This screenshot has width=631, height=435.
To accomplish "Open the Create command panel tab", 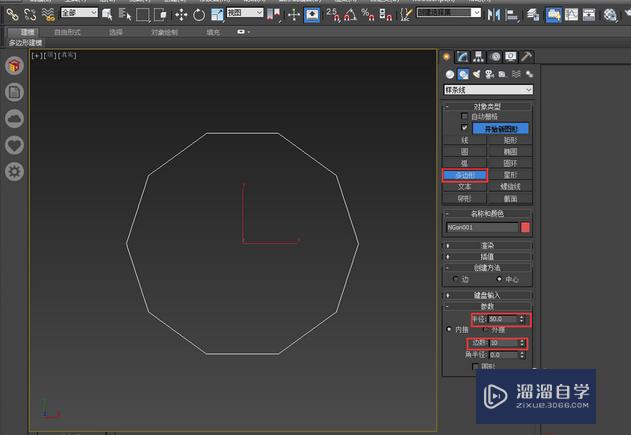I will (x=447, y=57).
